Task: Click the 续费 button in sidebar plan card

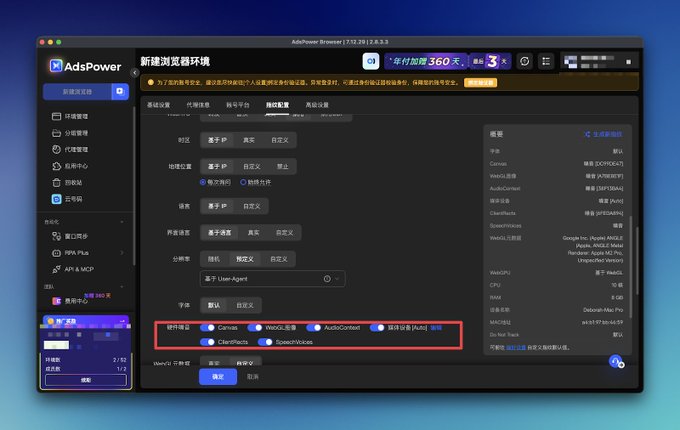Action: tap(86, 380)
